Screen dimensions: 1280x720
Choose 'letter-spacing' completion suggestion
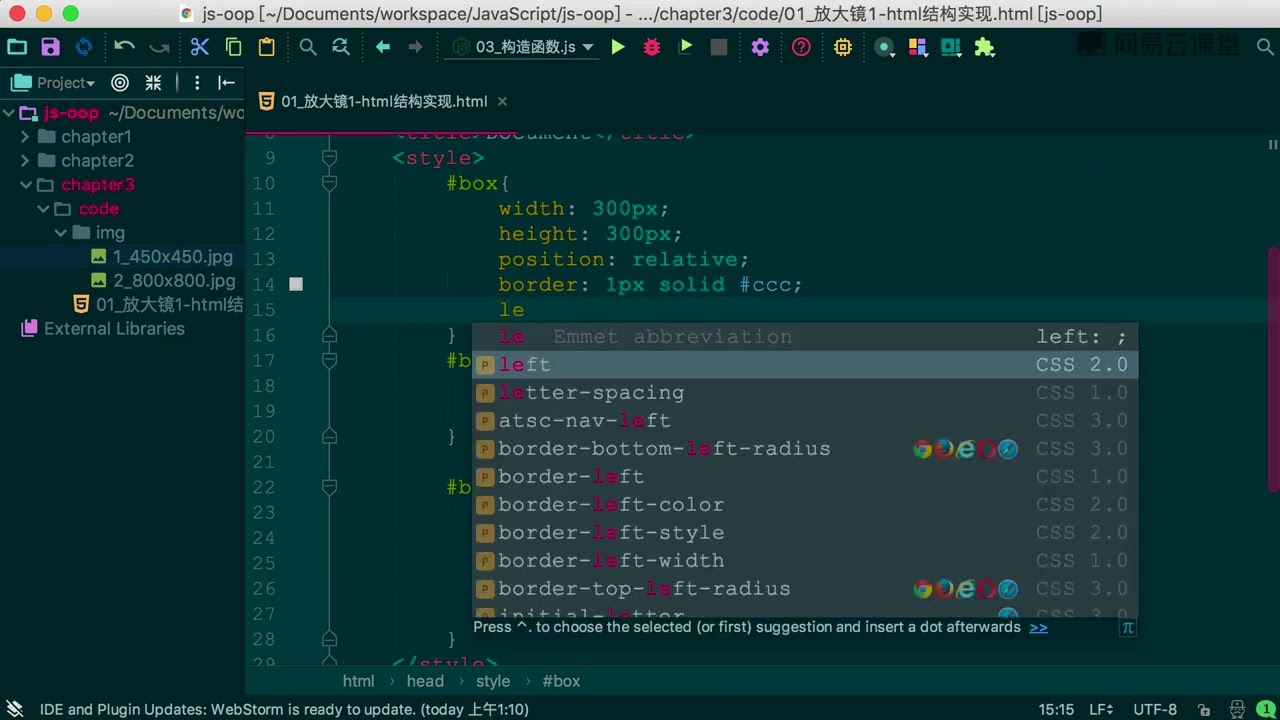tap(805, 393)
